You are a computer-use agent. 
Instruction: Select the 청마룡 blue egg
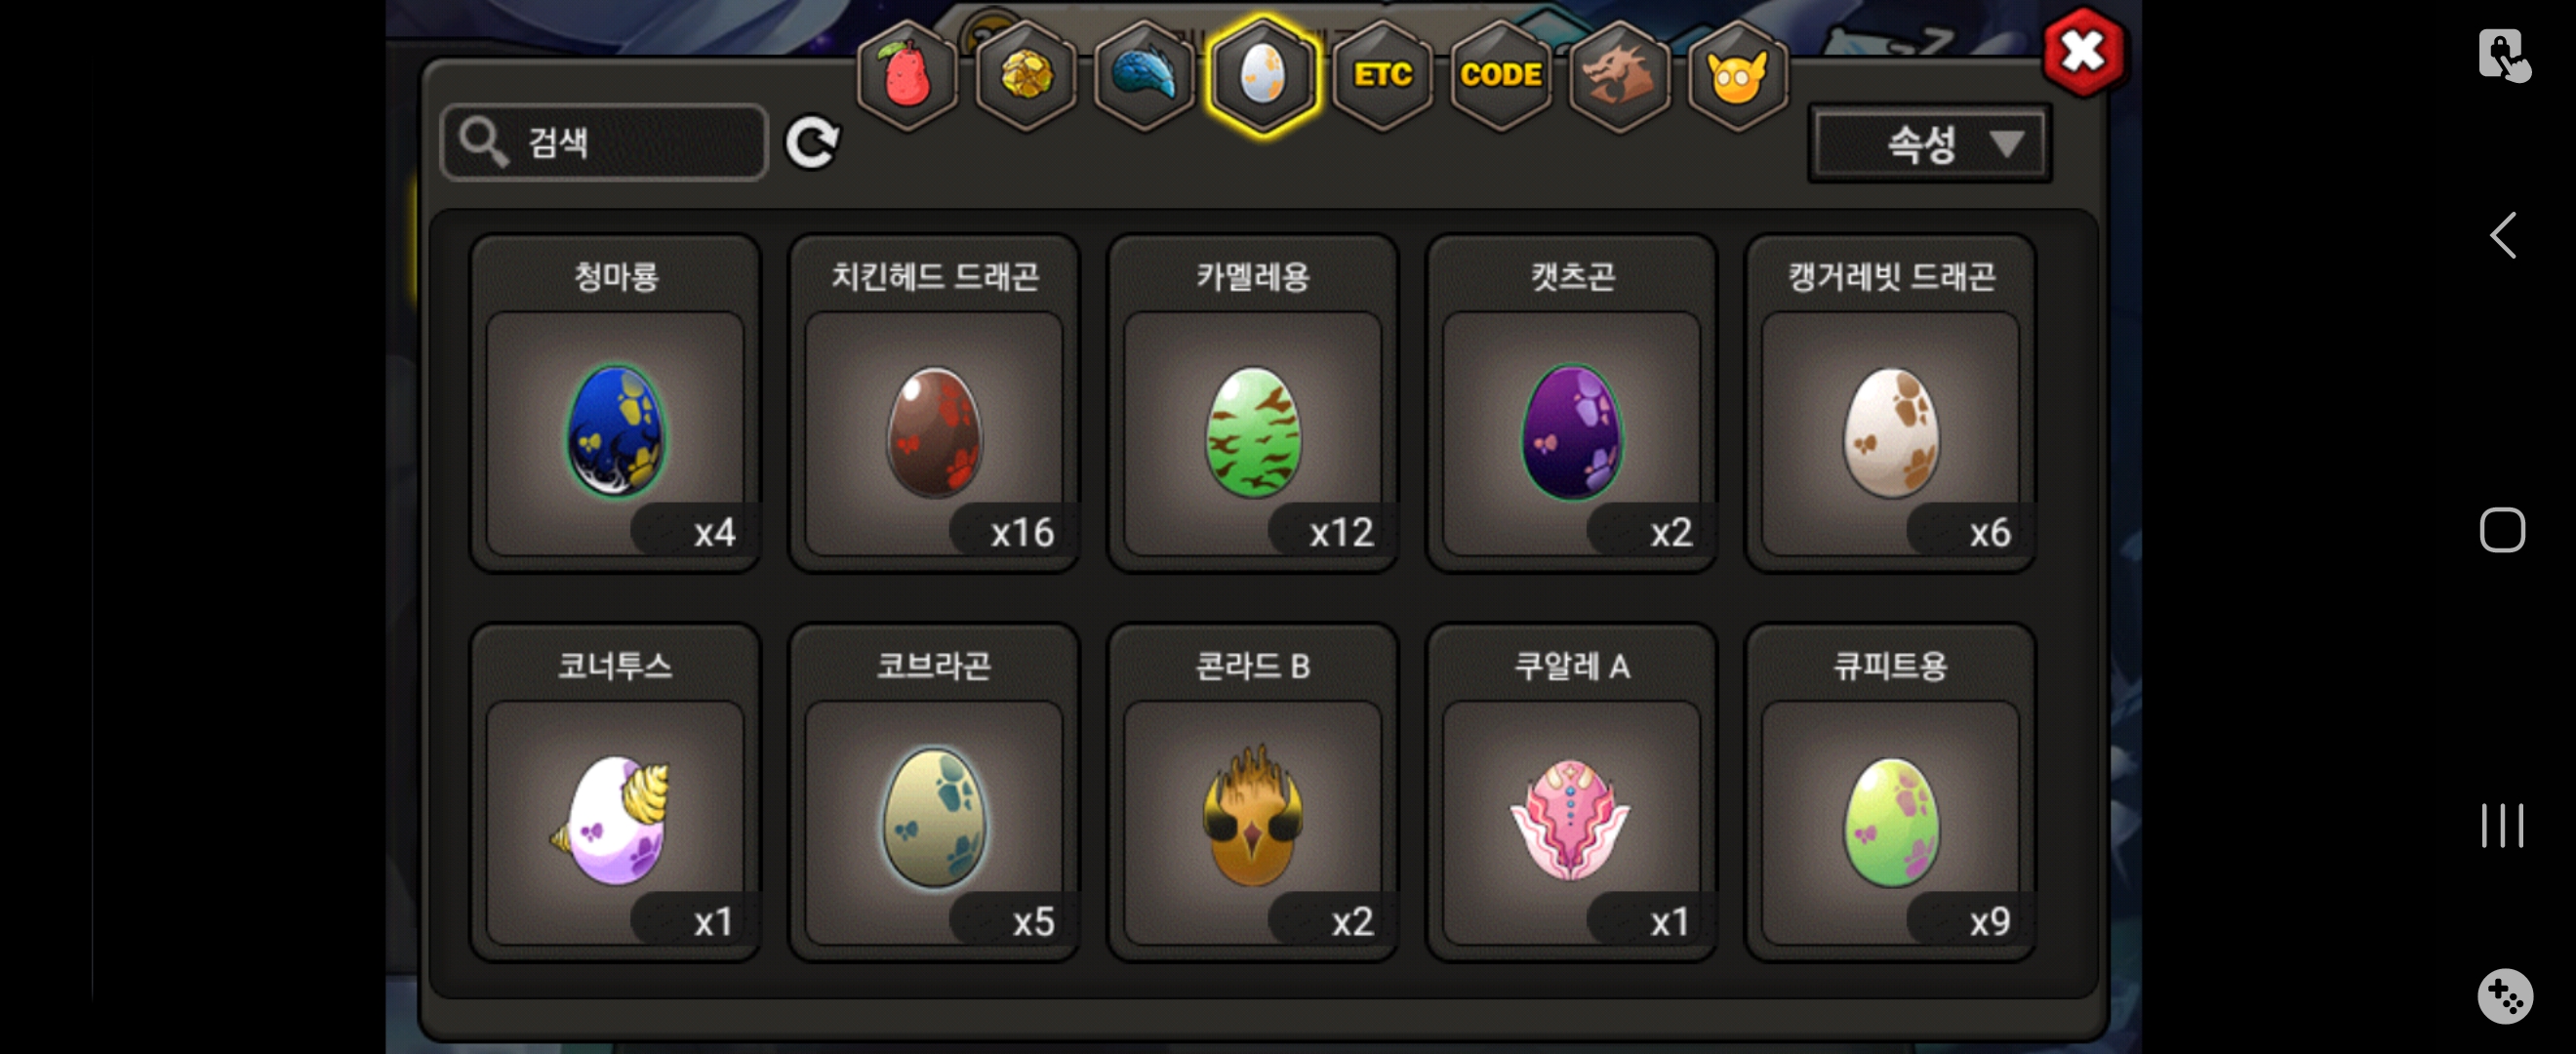[615, 403]
